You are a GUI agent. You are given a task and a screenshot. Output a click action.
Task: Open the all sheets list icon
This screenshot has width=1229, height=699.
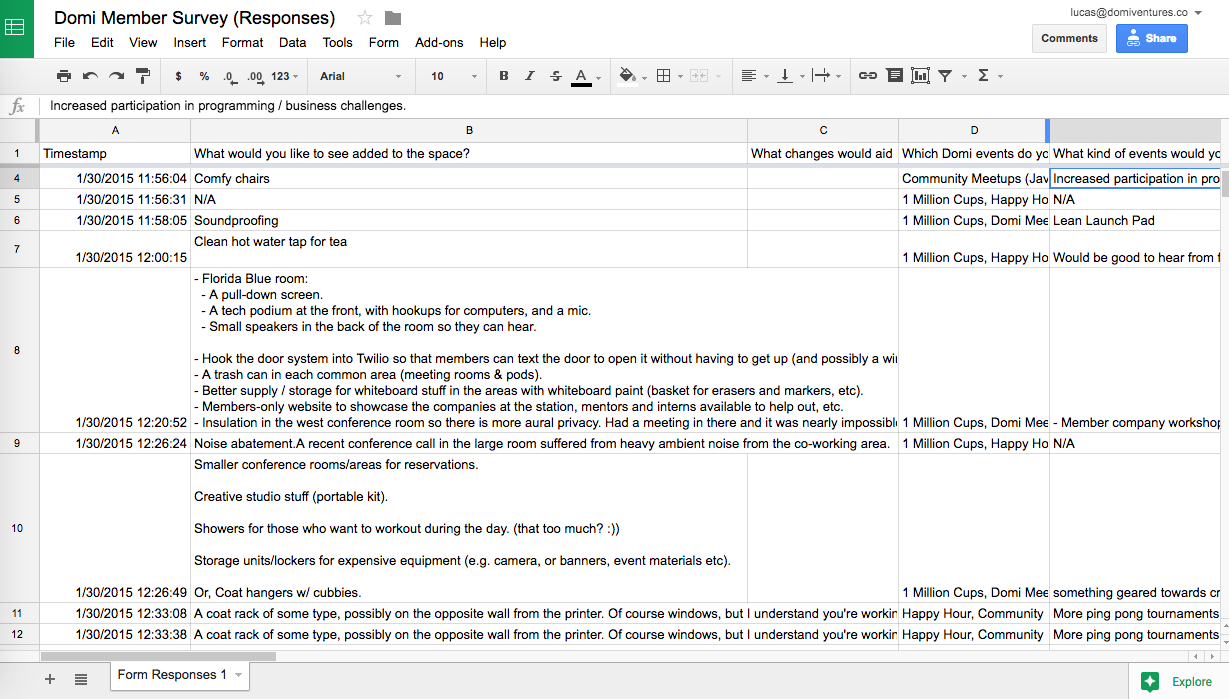(81, 679)
